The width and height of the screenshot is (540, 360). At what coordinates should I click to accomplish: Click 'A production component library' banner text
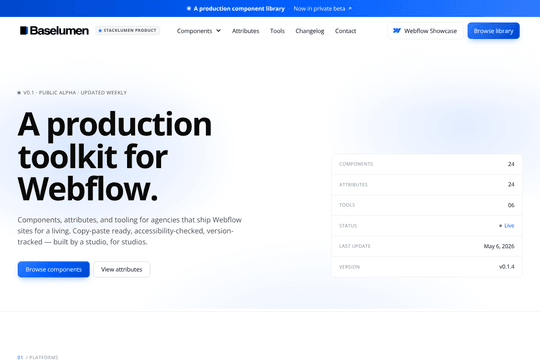[239, 9]
